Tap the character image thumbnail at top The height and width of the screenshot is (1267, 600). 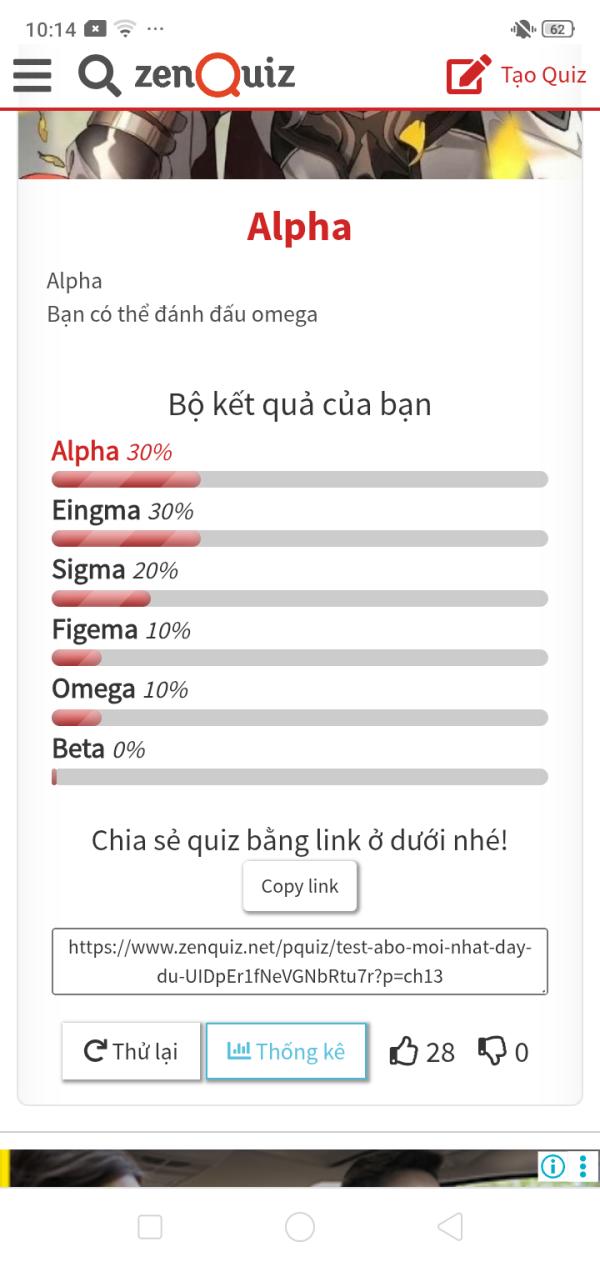(300, 145)
